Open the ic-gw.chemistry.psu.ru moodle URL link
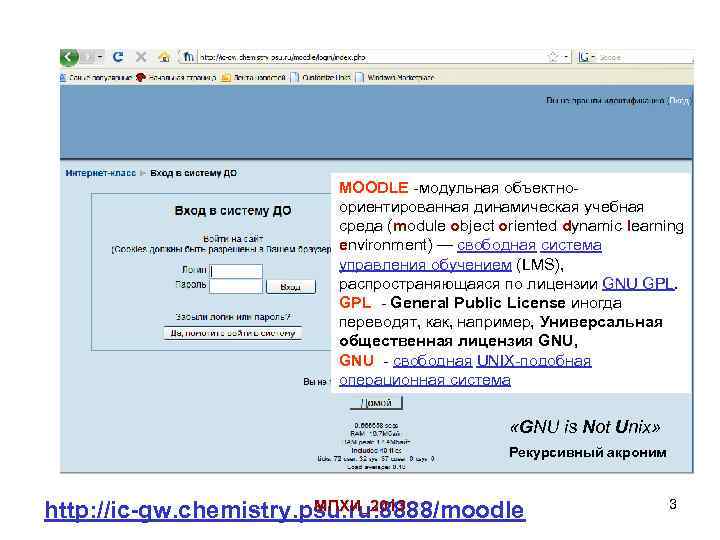 click(x=285, y=510)
